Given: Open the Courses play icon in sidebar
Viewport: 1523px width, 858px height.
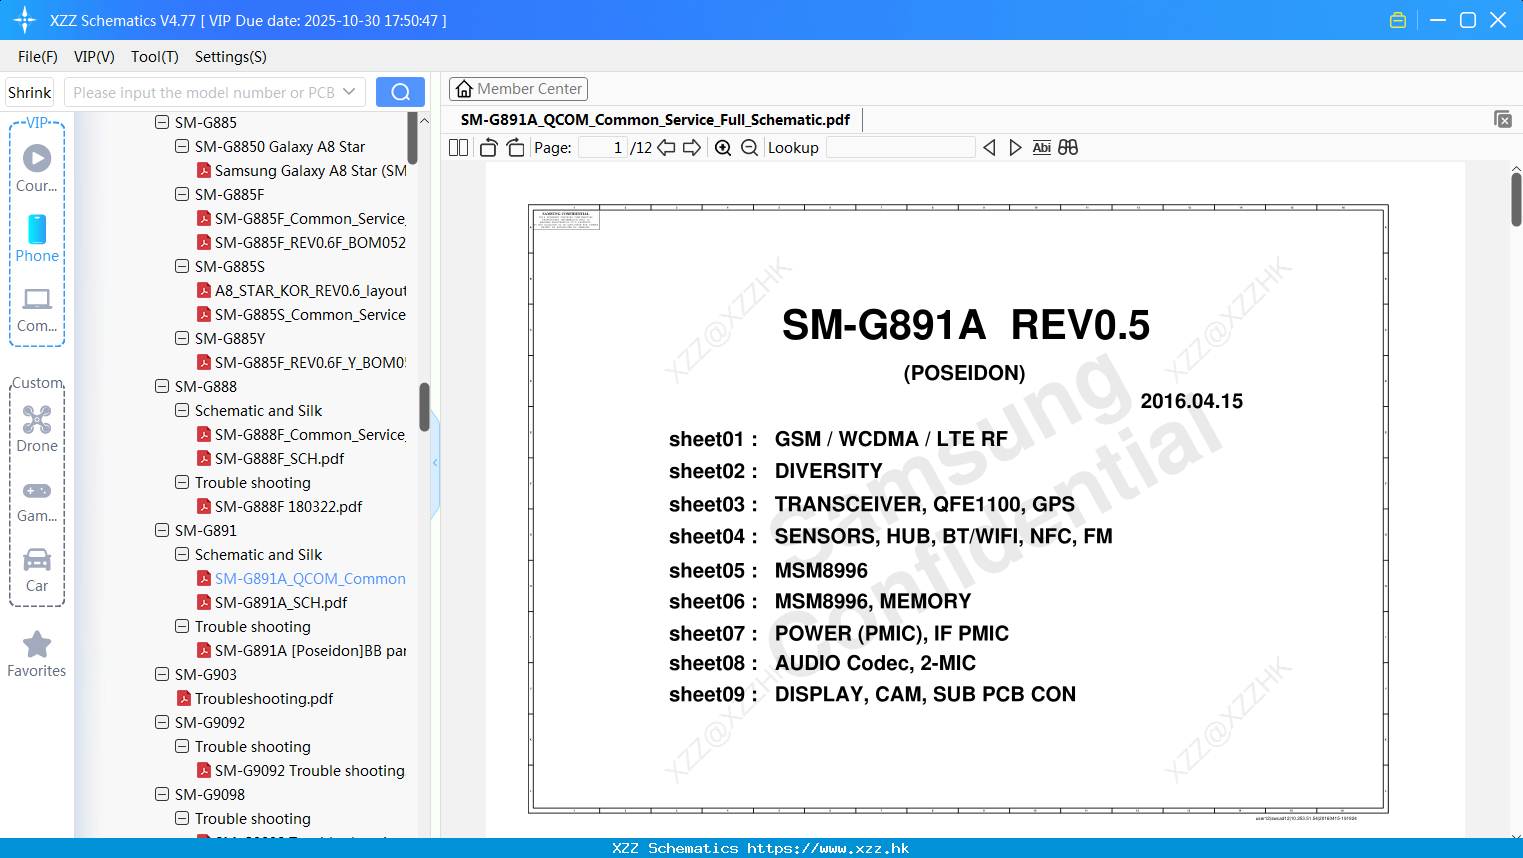Looking at the screenshot, I should pos(37,158).
